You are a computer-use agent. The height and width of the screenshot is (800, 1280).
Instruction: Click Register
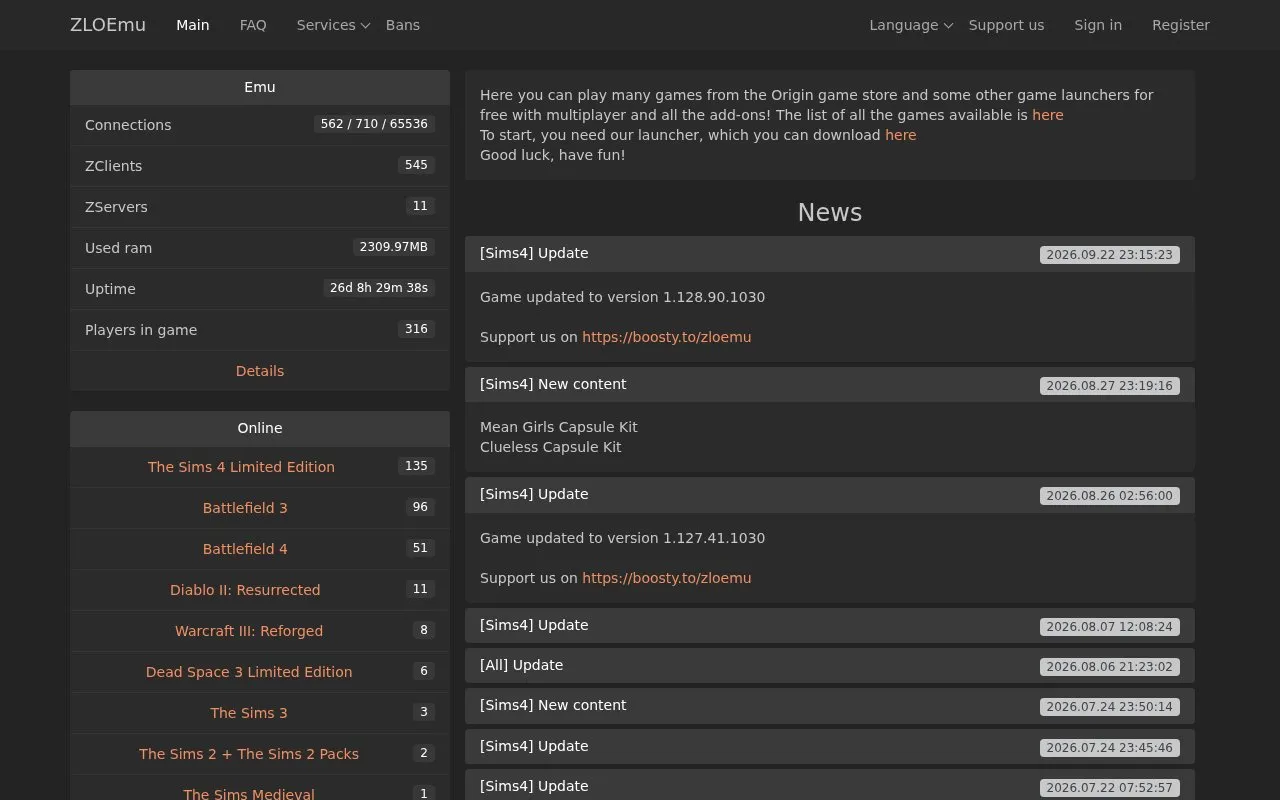pos(1181,25)
